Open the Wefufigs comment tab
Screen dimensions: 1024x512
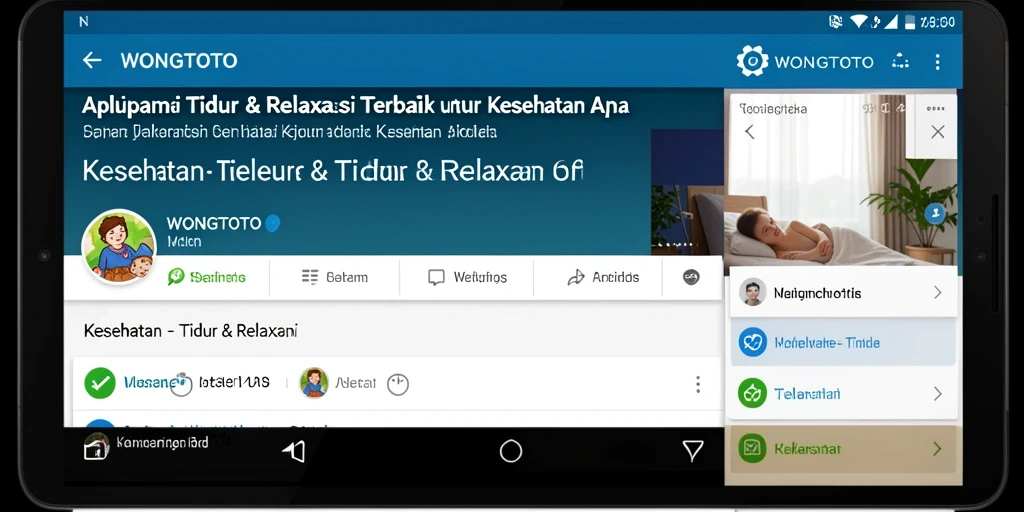pos(467,278)
